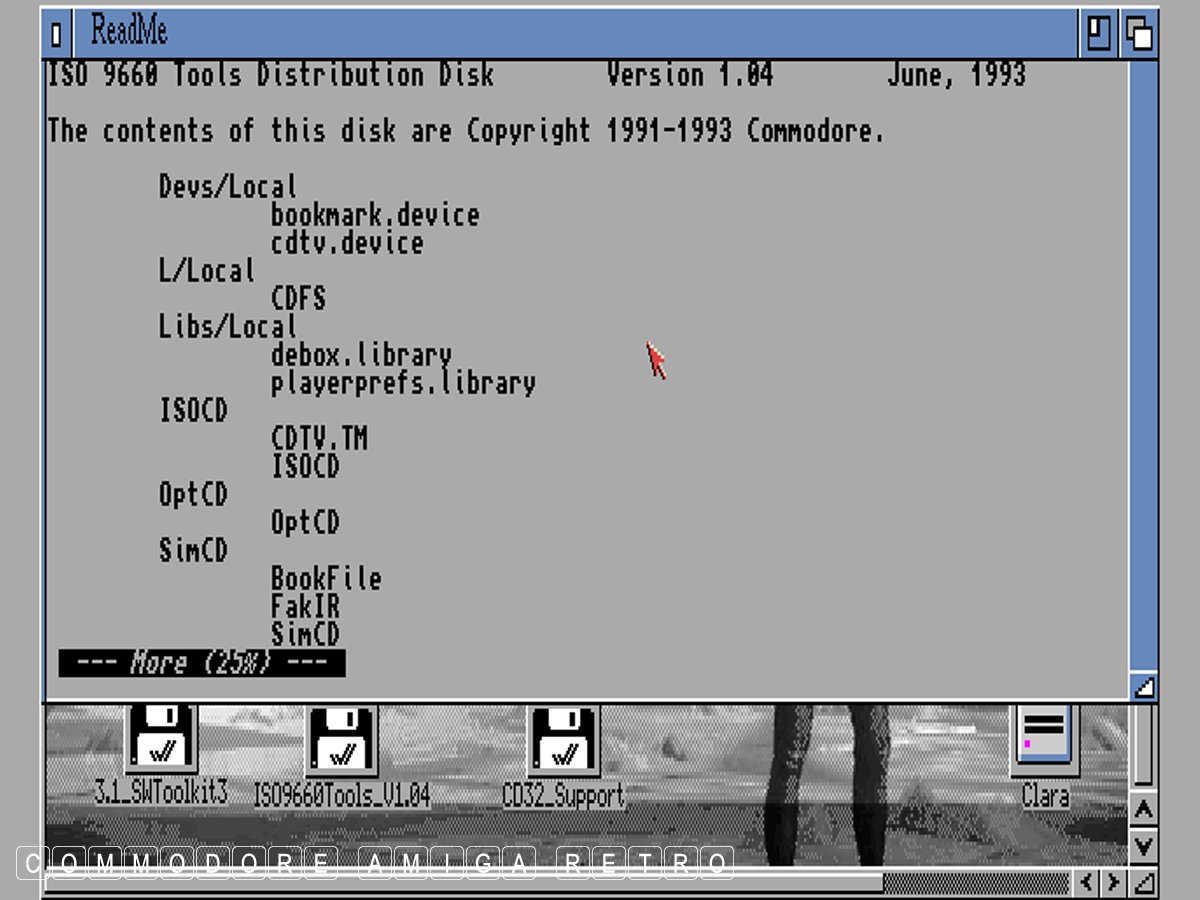The height and width of the screenshot is (900, 1200).
Task: Click the Workbench vertical scrollbar thumb
Action: click(x=1143, y=745)
